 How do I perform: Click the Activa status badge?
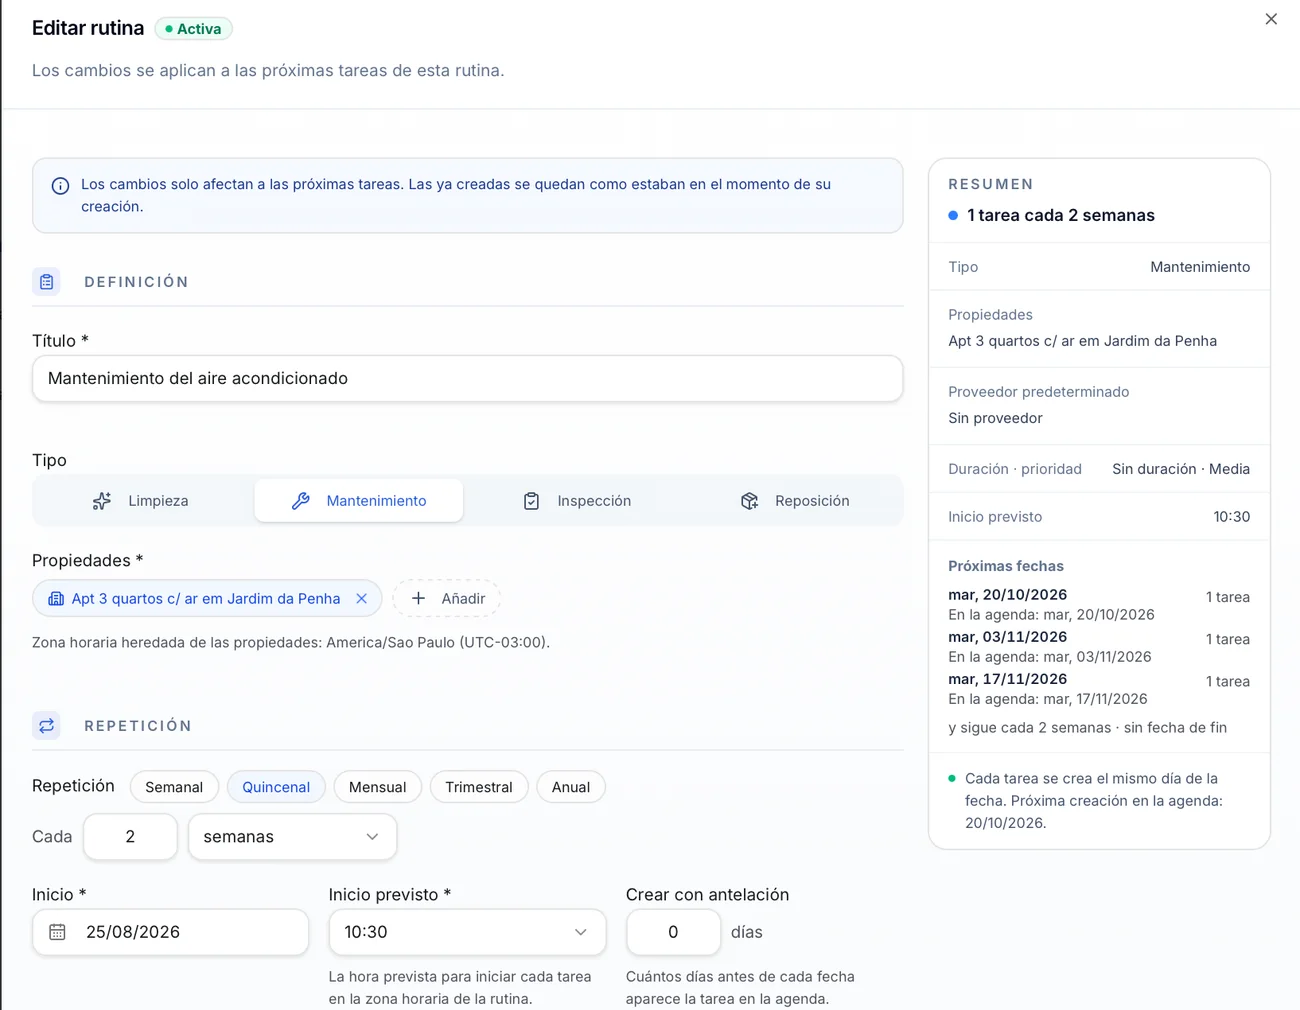[x=194, y=29]
